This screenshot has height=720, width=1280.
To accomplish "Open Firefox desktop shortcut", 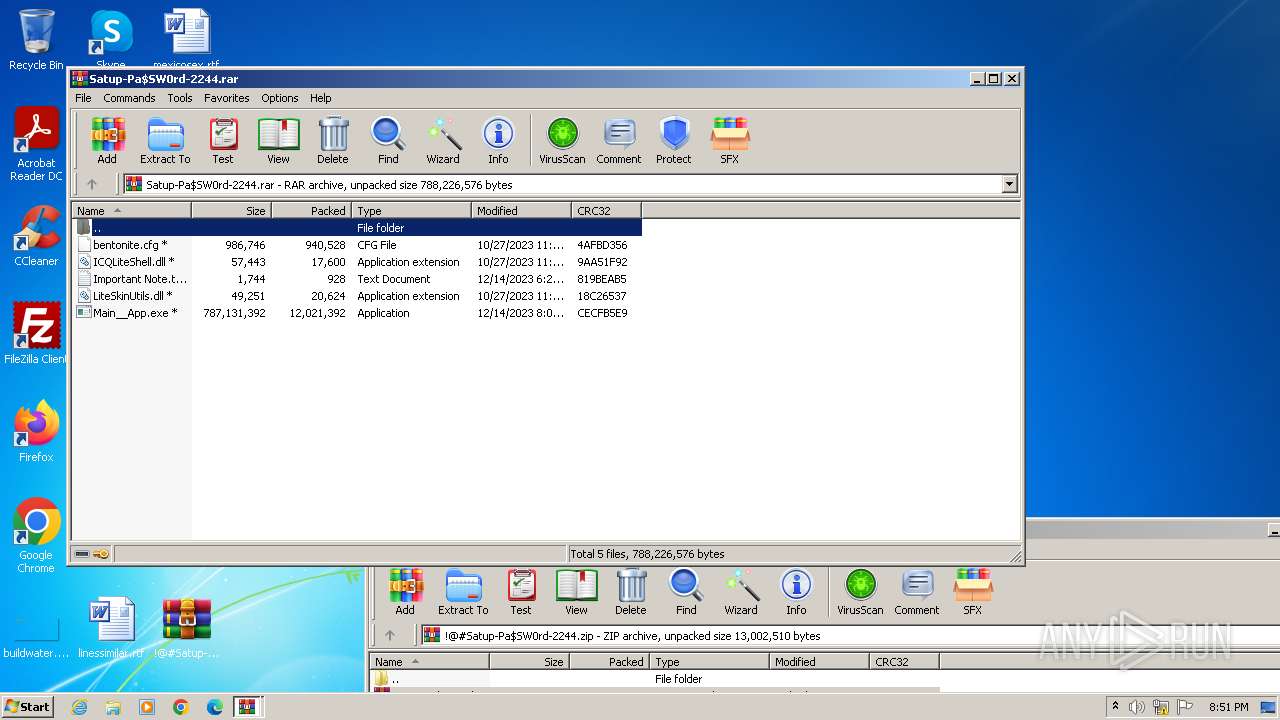I will tap(36, 432).
